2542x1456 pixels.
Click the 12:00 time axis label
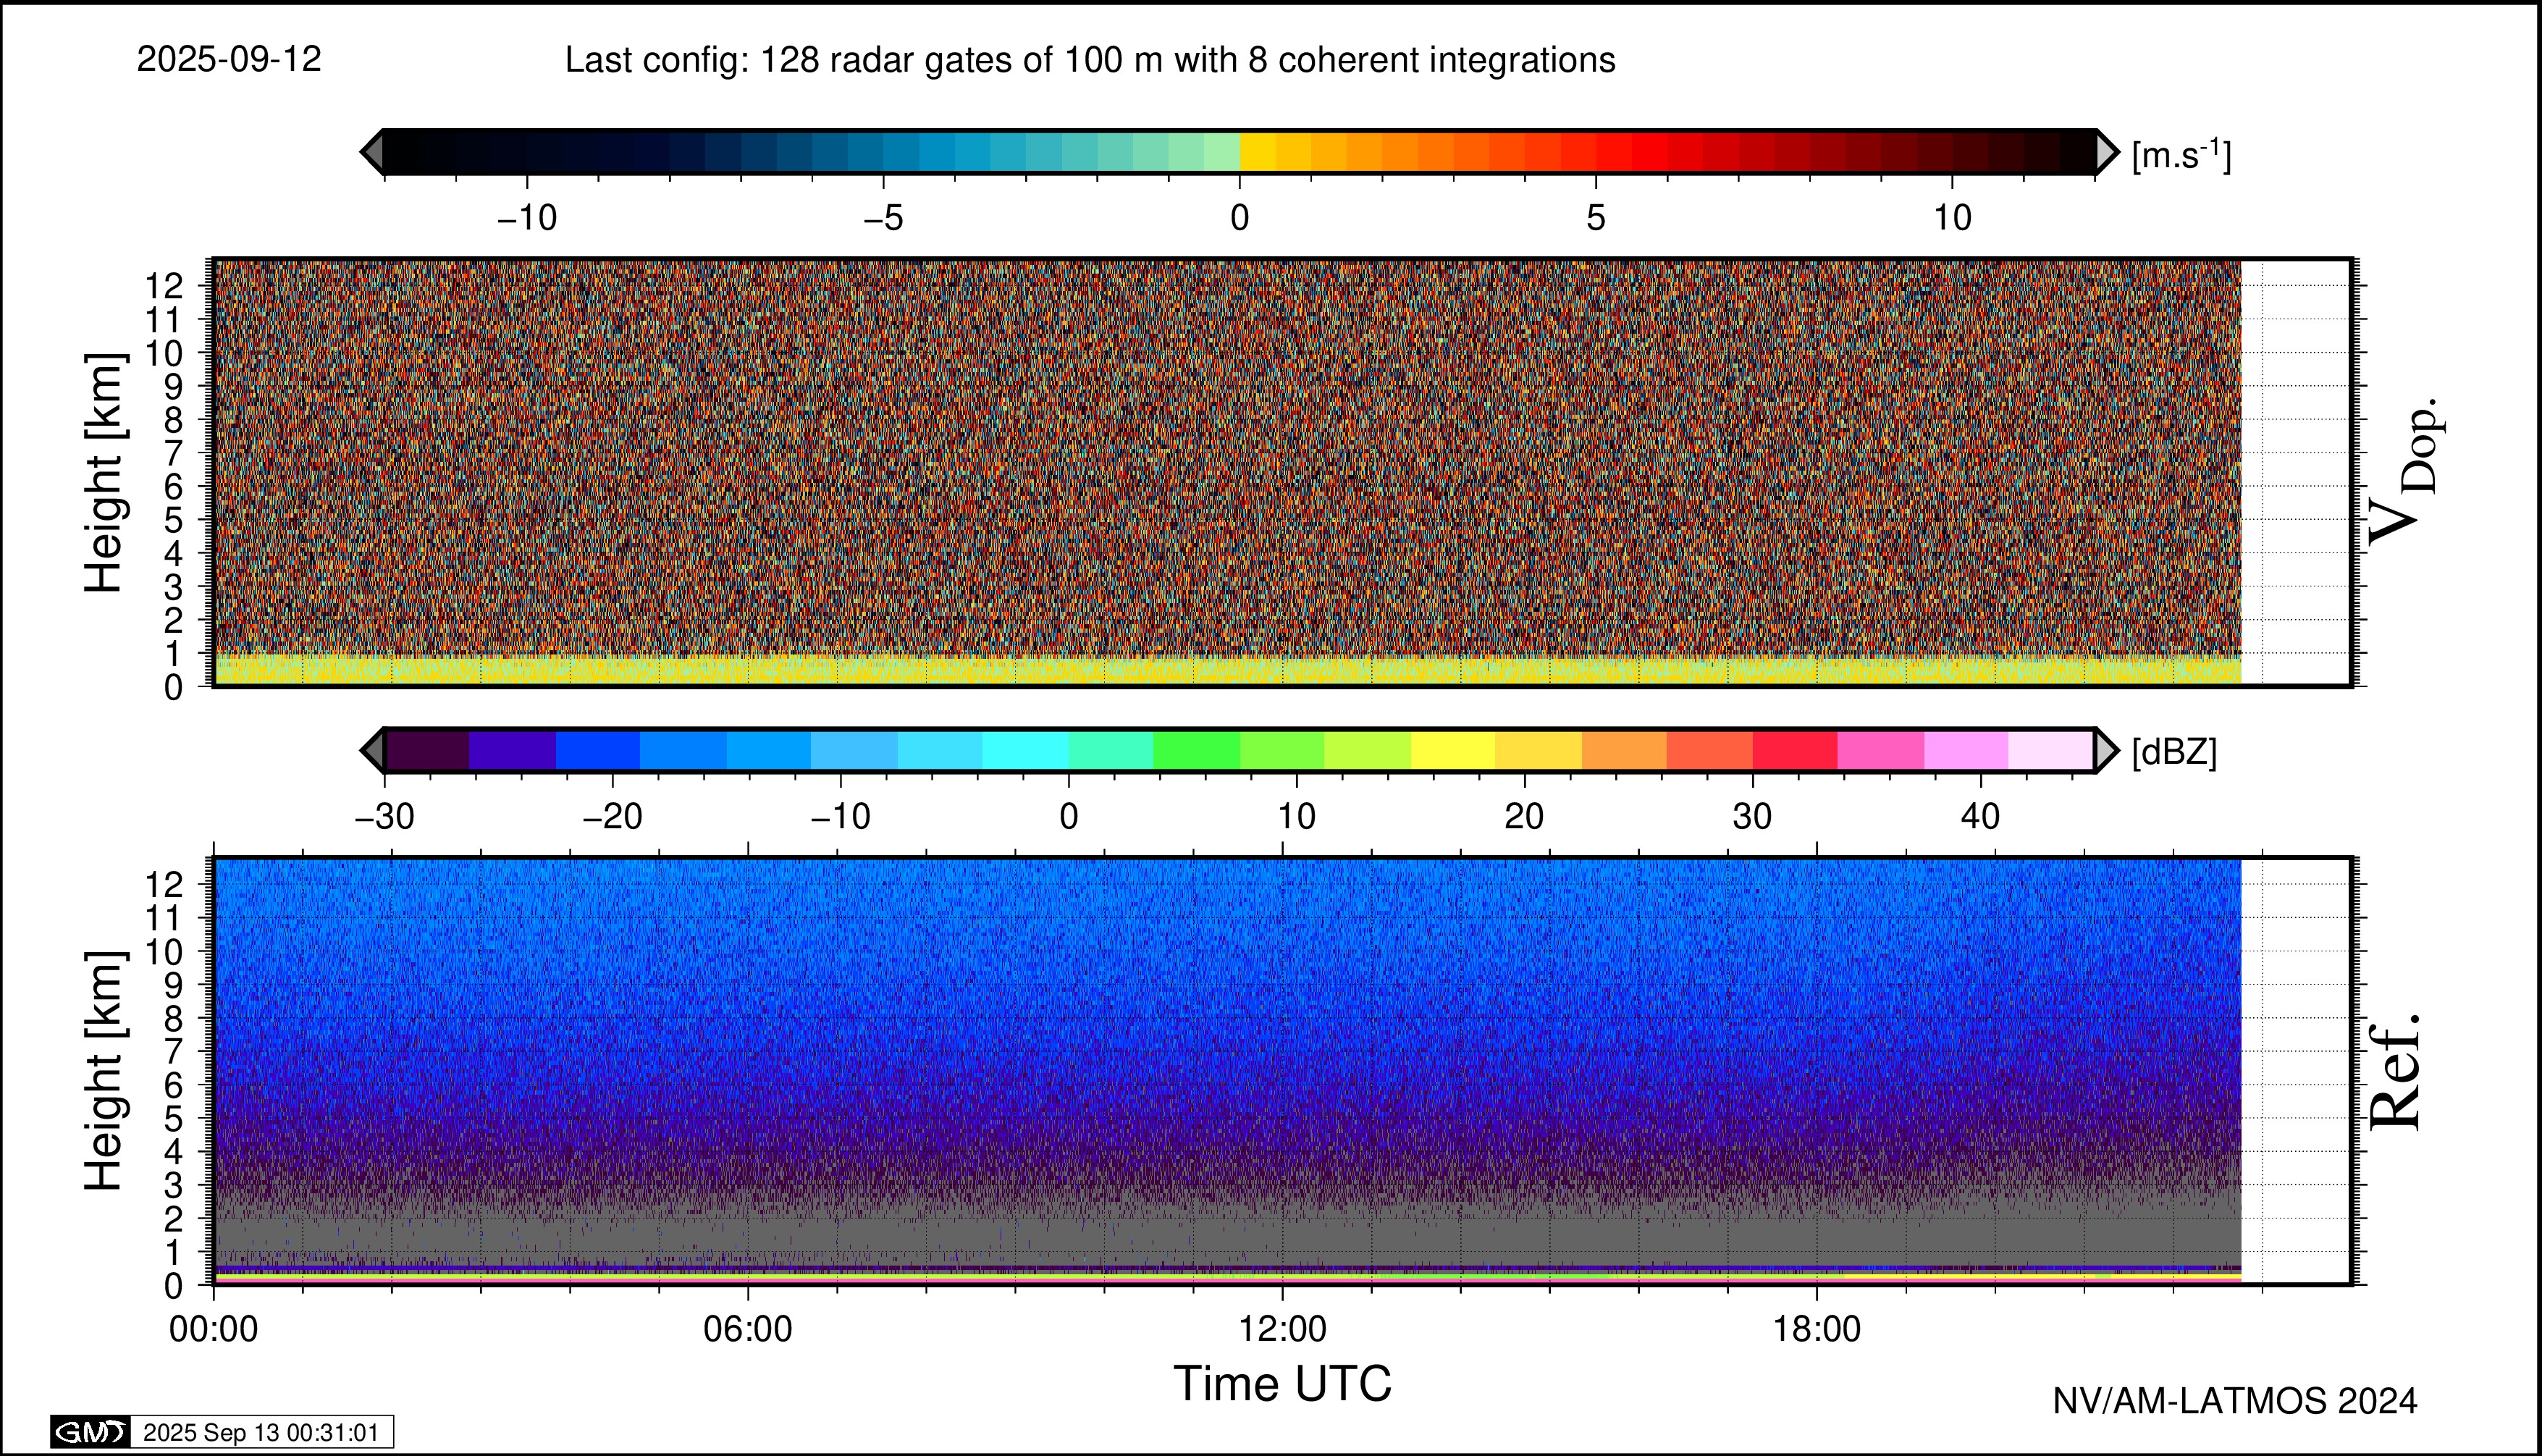(1282, 1329)
